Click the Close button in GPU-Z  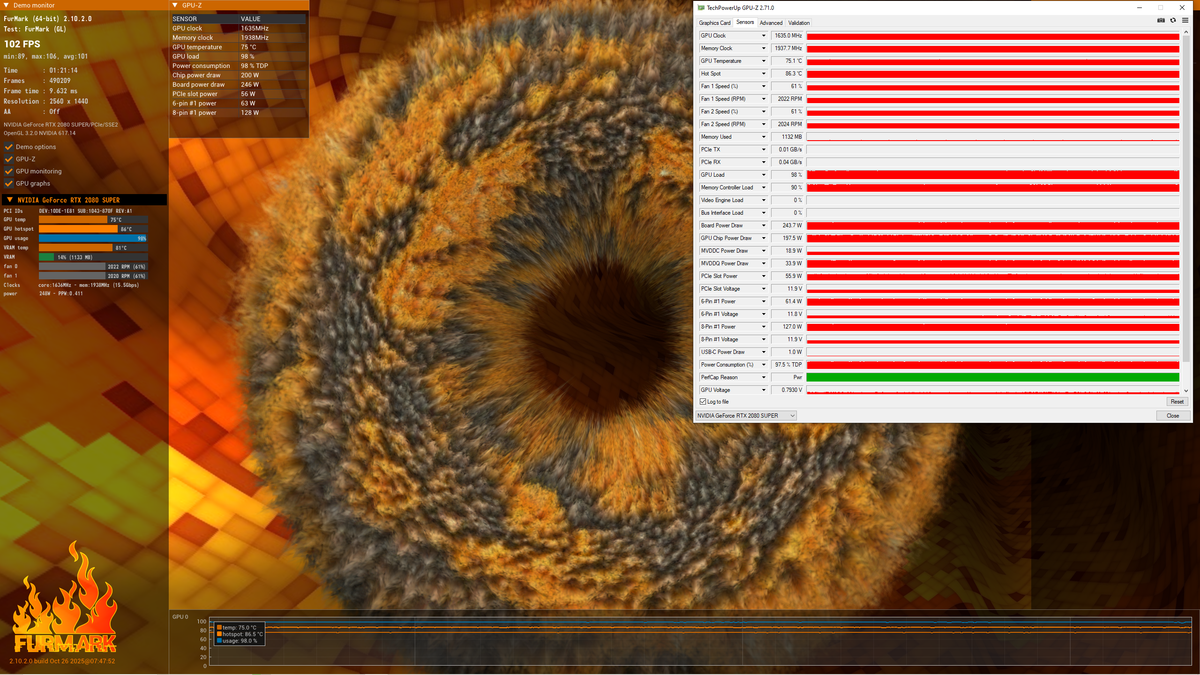[1173, 415]
